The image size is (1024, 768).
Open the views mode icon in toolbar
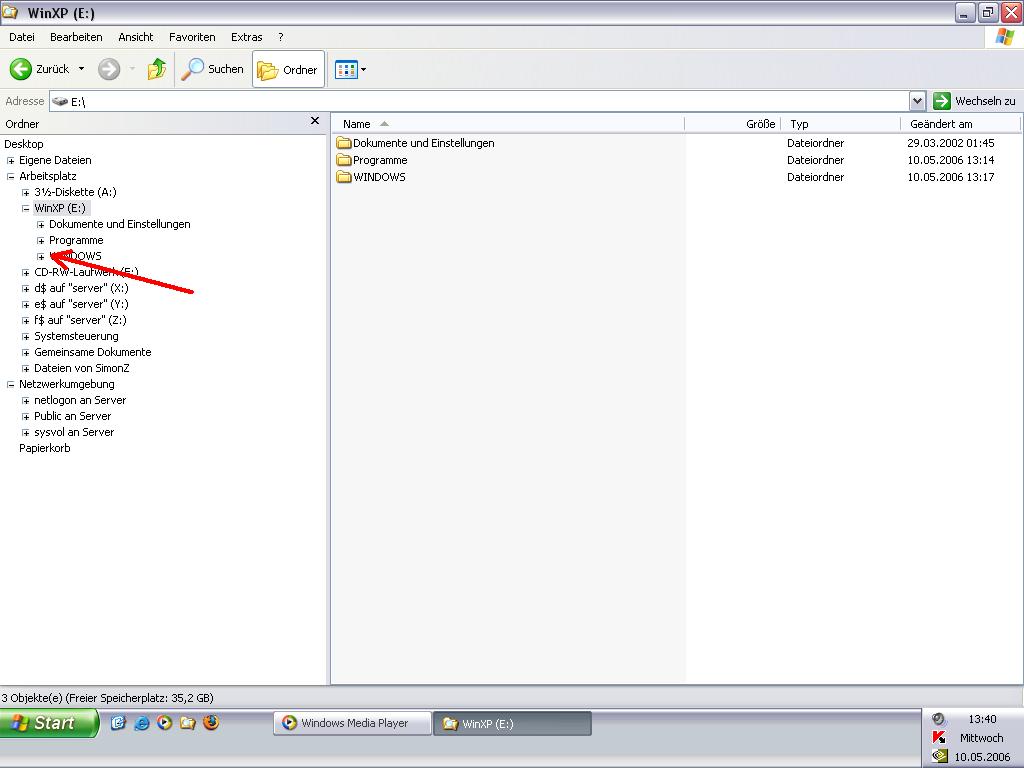pos(345,69)
